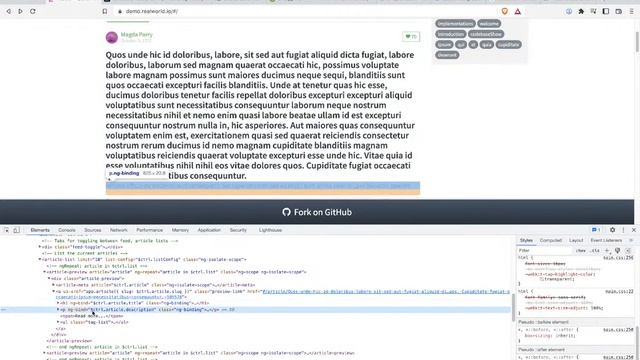Screen dimensions: 640x360
Task: Open DevTools settings gear
Action: [x=613, y=230]
